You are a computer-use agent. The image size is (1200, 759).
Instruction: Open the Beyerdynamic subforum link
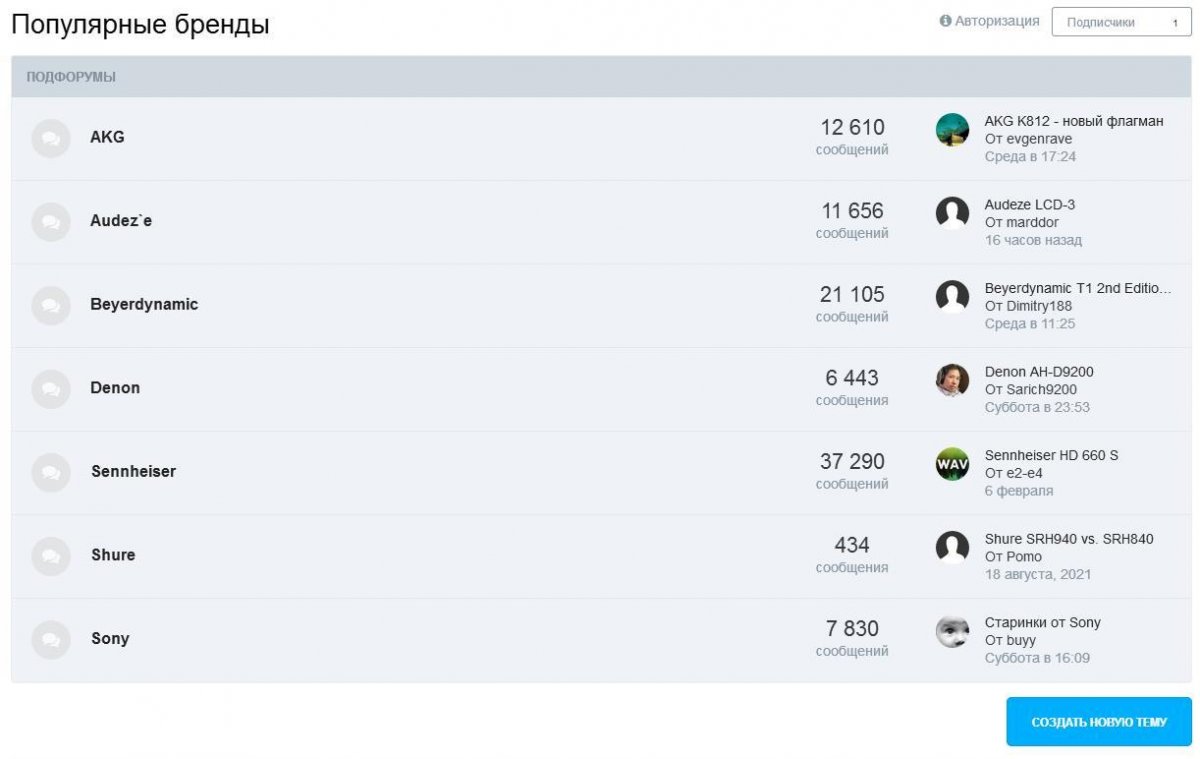[x=144, y=304]
